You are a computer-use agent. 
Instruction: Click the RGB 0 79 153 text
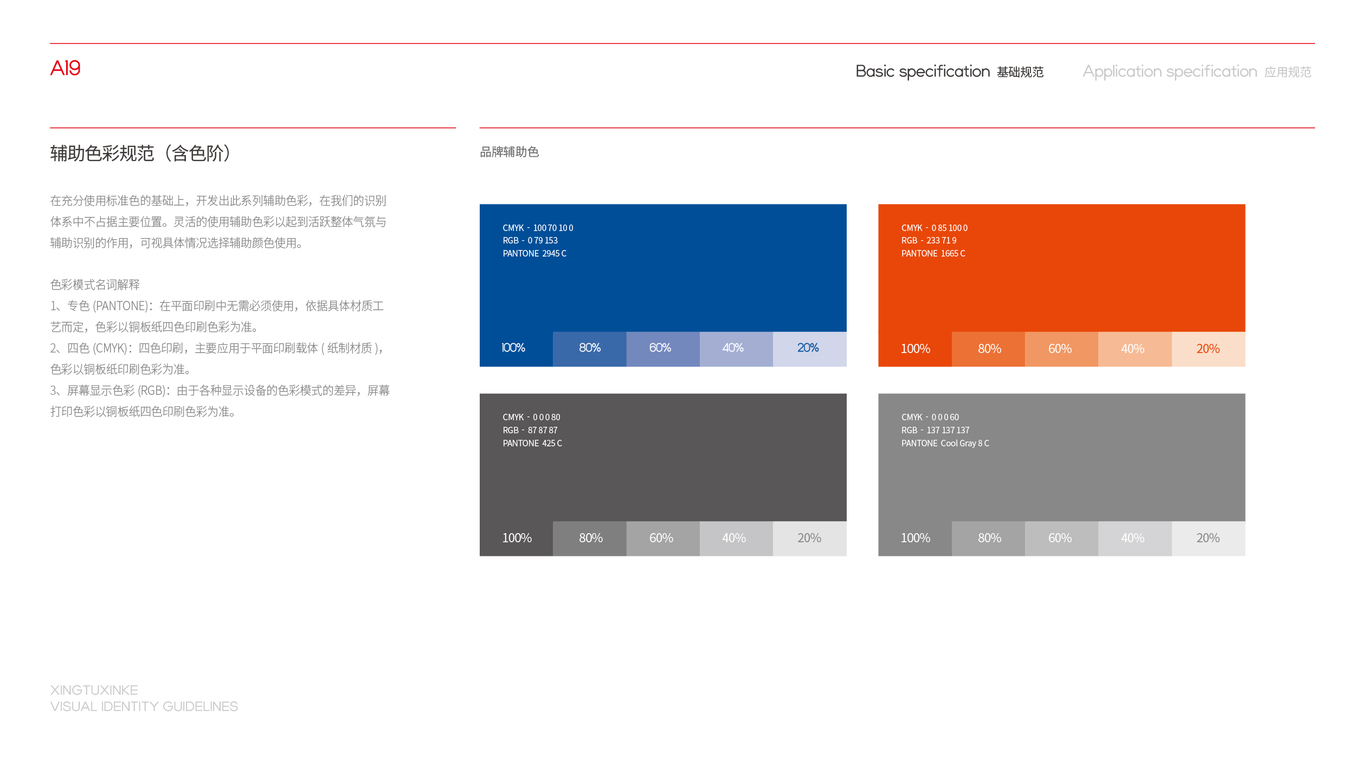(x=530, y=241)
